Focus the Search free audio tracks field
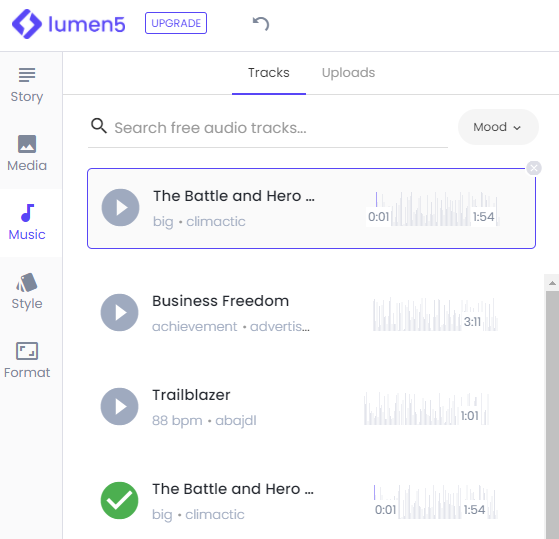This screenshot has height=539, width=559. tap(268, 128)
